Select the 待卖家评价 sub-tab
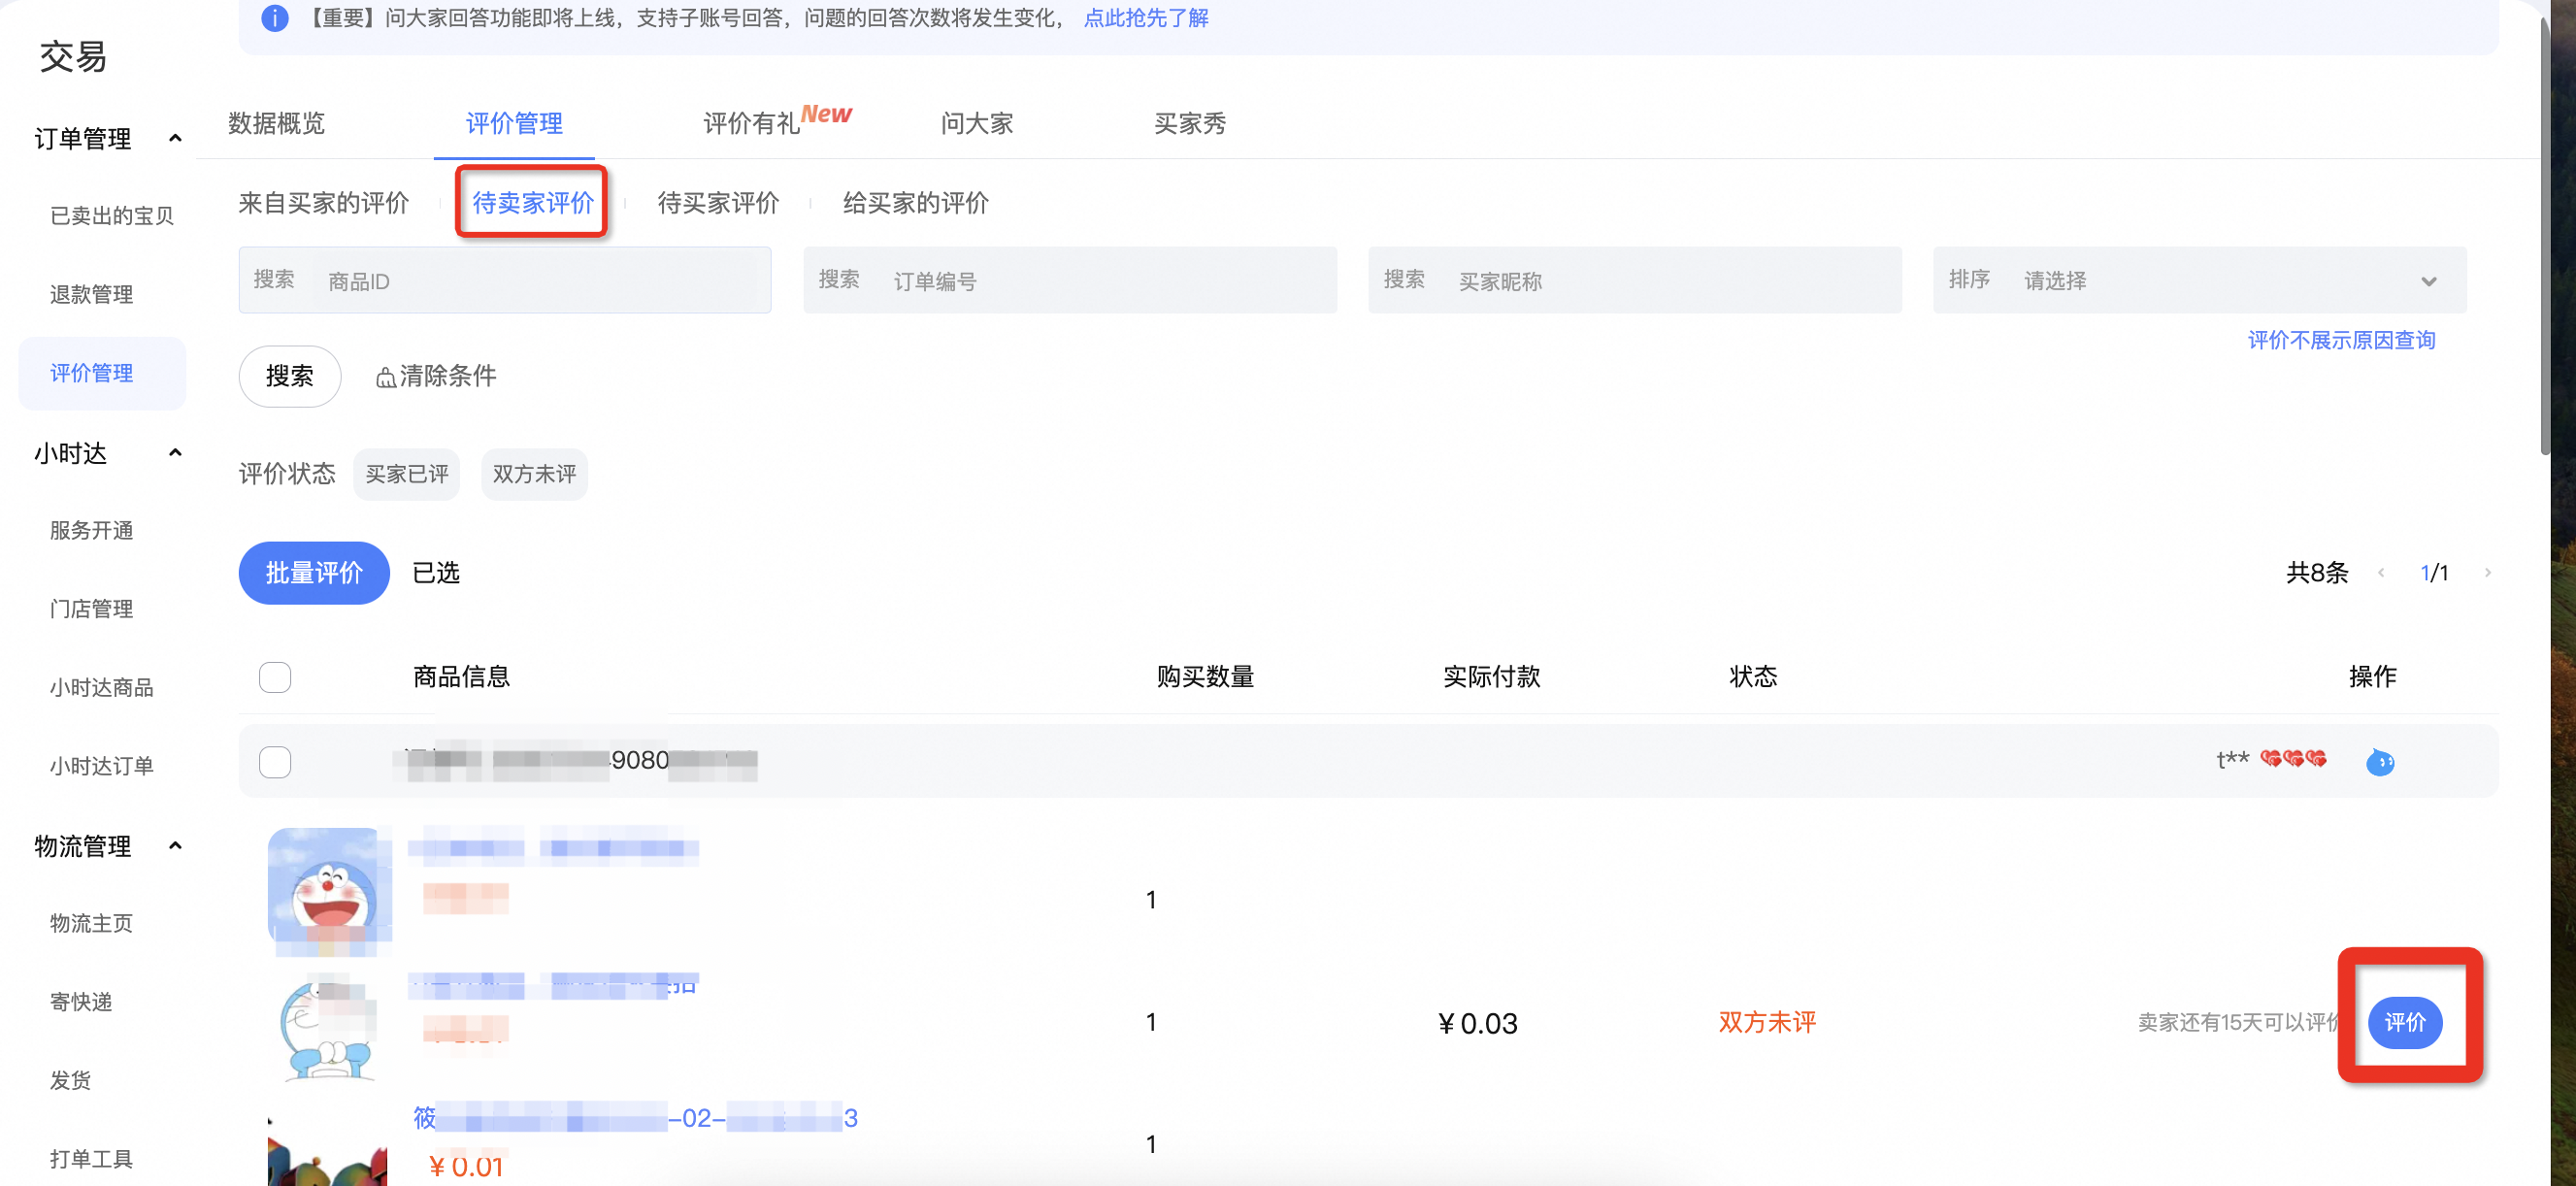 pos(533,203)
